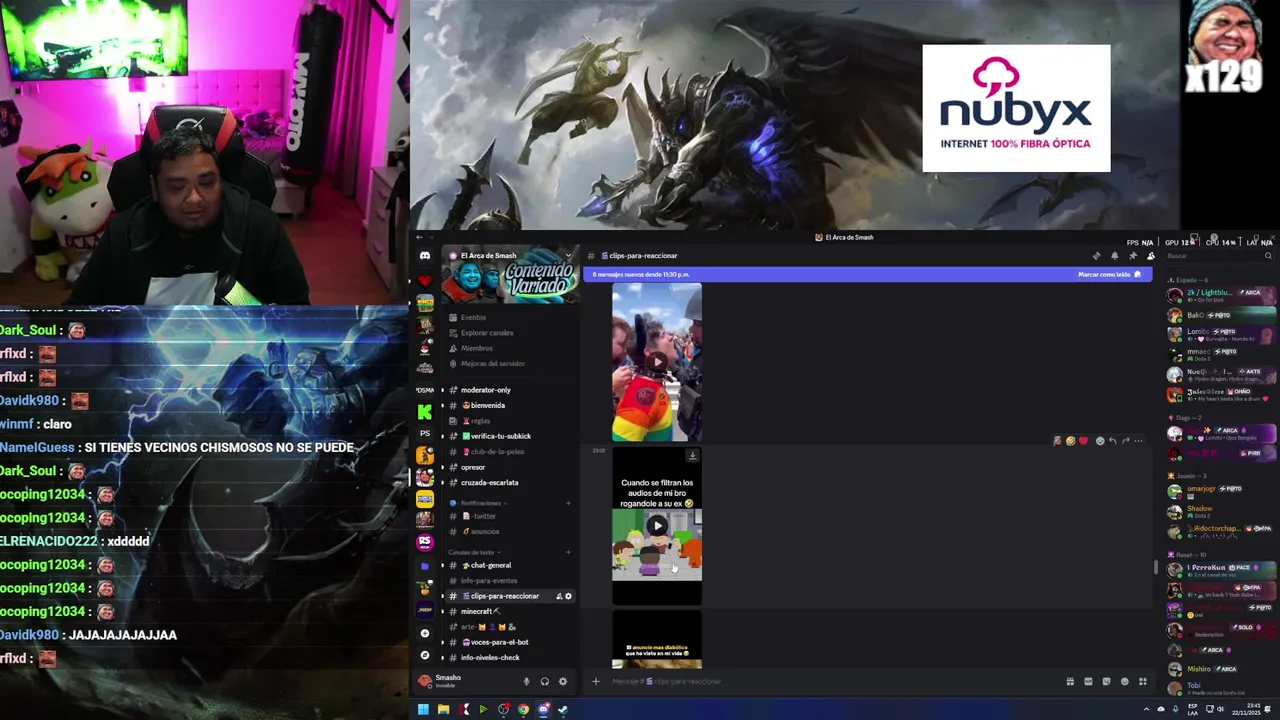The image size is (1280, 720).
Task: Open emoji picker in message bar
Action: pos(1124,681)
